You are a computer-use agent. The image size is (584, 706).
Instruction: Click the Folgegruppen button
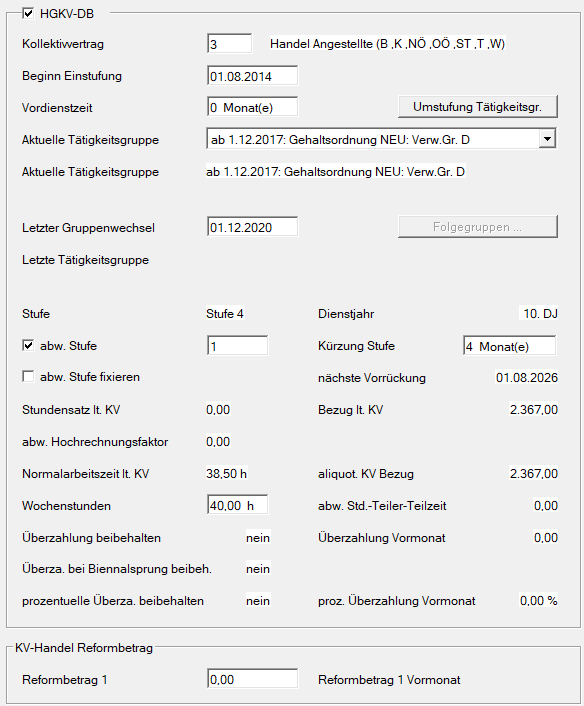478,226
